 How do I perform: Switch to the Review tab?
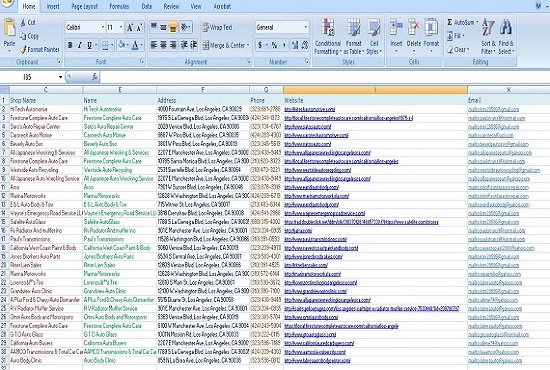pyautogui.click(x=171, y=6)
